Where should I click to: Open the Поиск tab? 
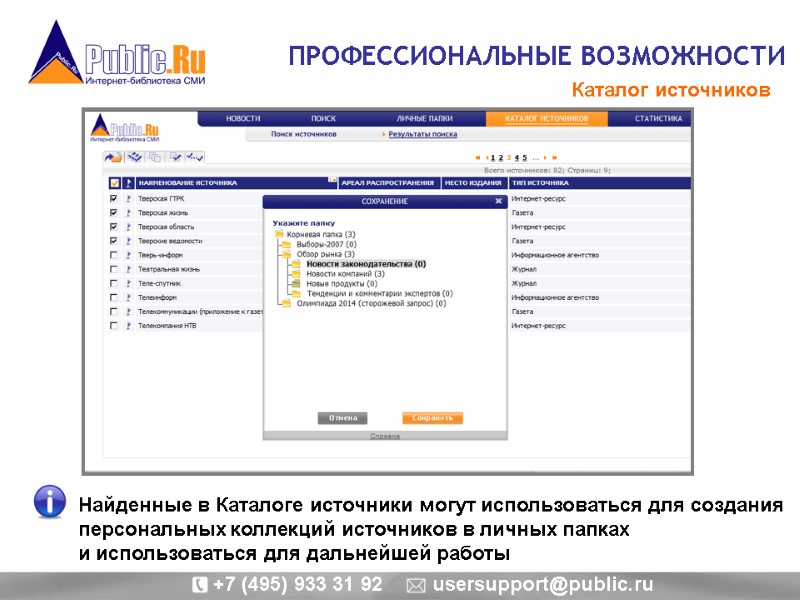[x=323, y=118]
